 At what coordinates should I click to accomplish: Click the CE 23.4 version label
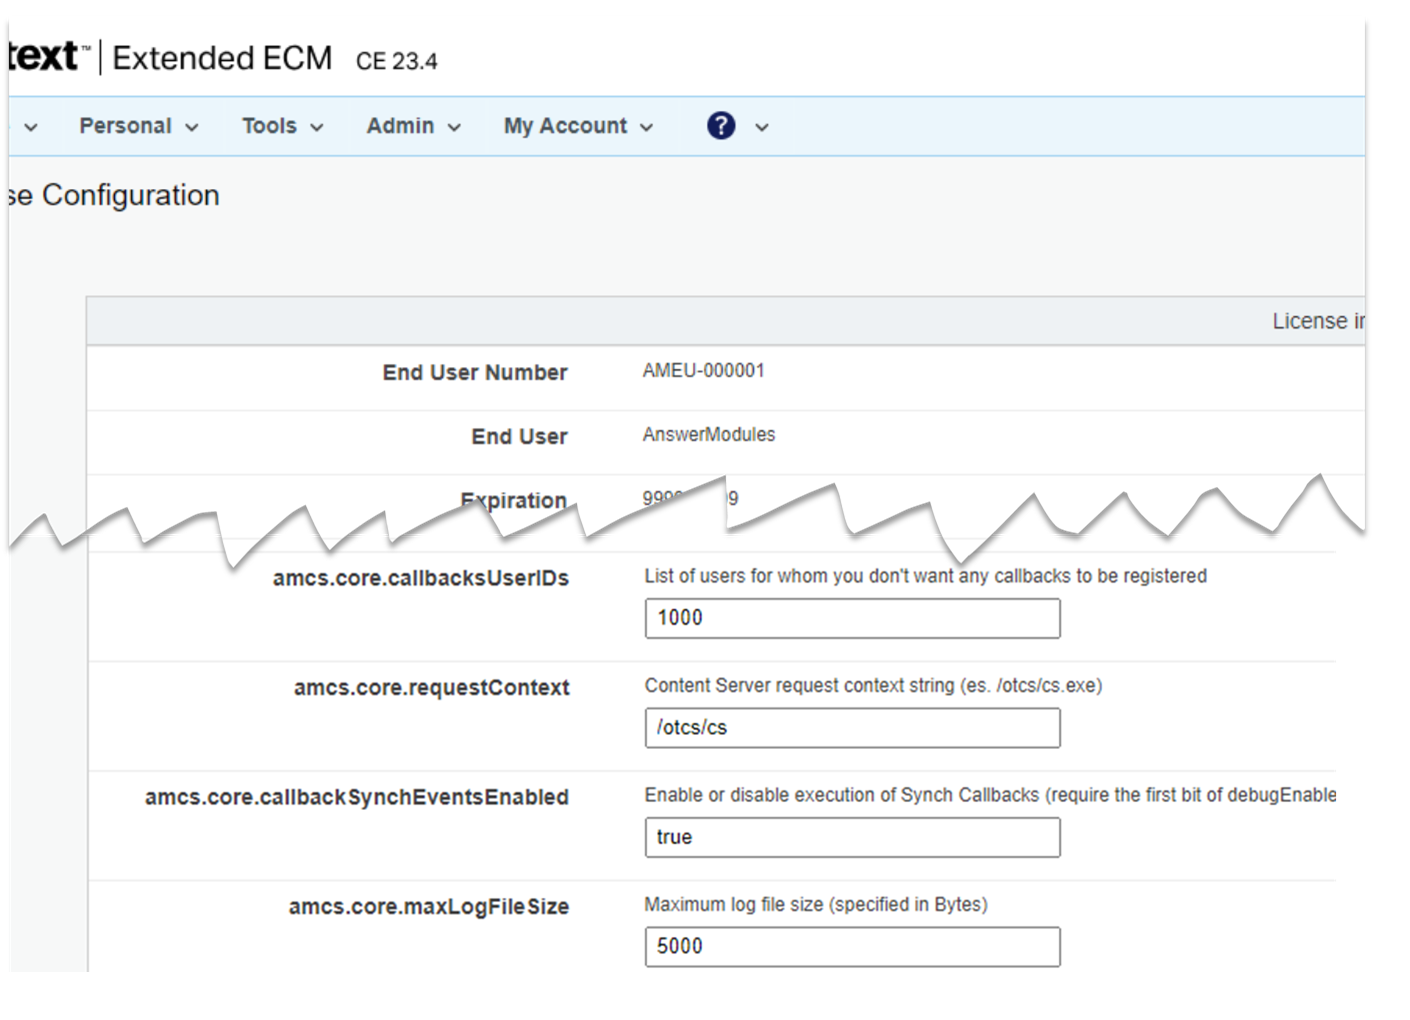pyautogui.click(x=396, y=62)
